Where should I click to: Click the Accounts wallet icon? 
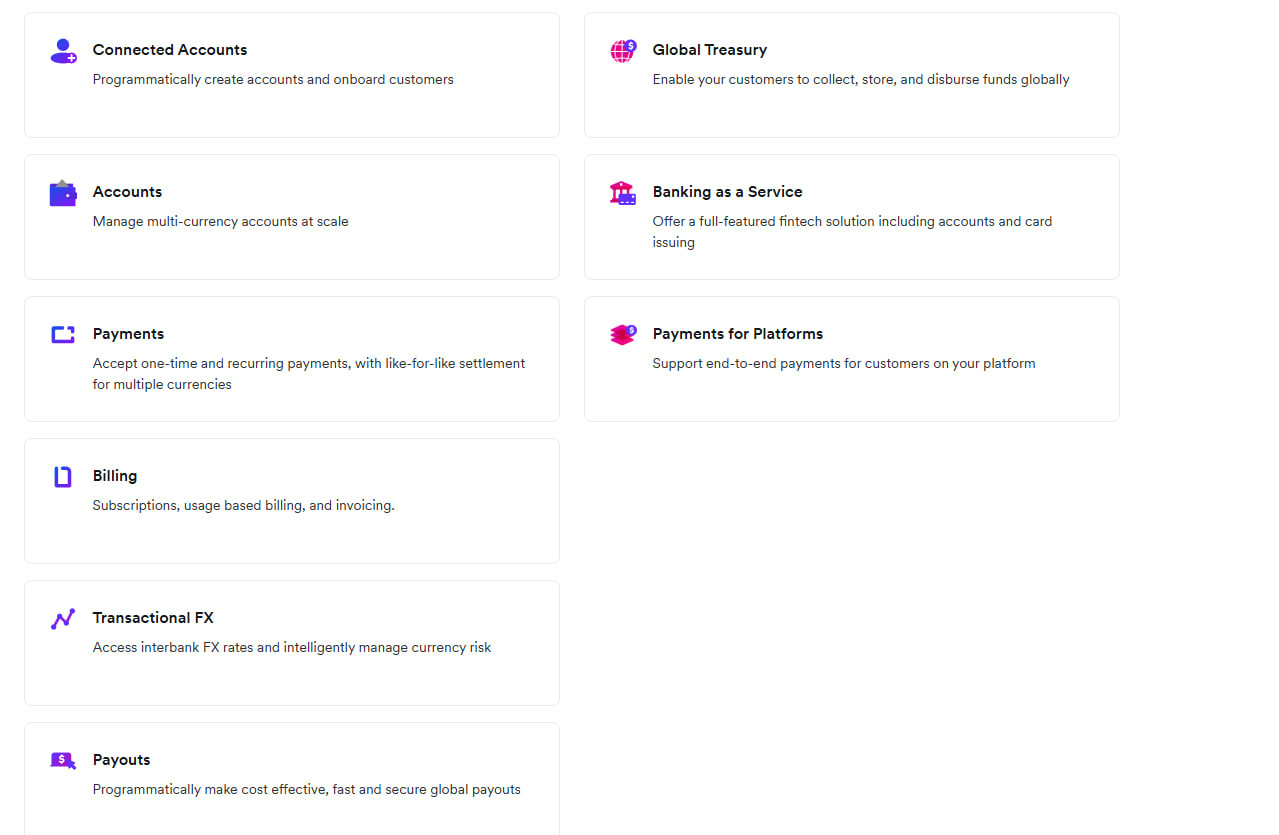coord(63,193)
